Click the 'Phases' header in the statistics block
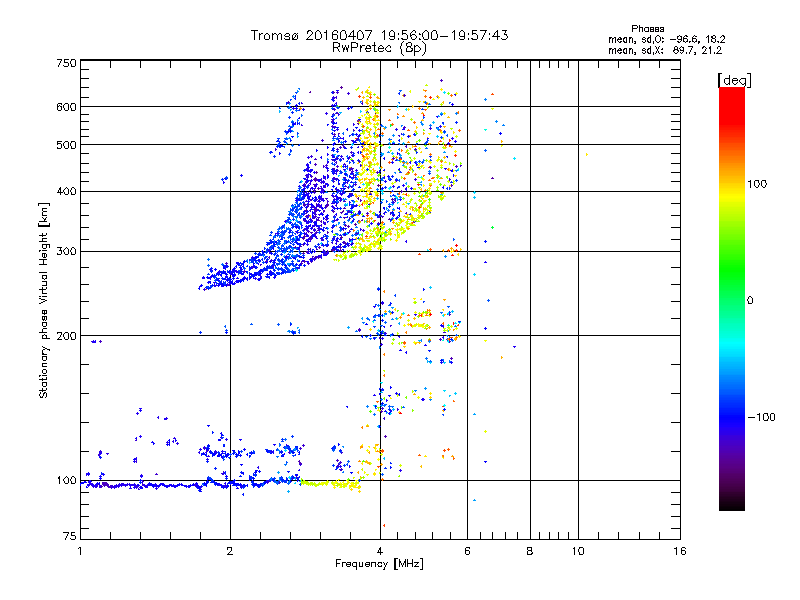The height and width of the screenshot is (600, 800). click(x=647, y=29)
